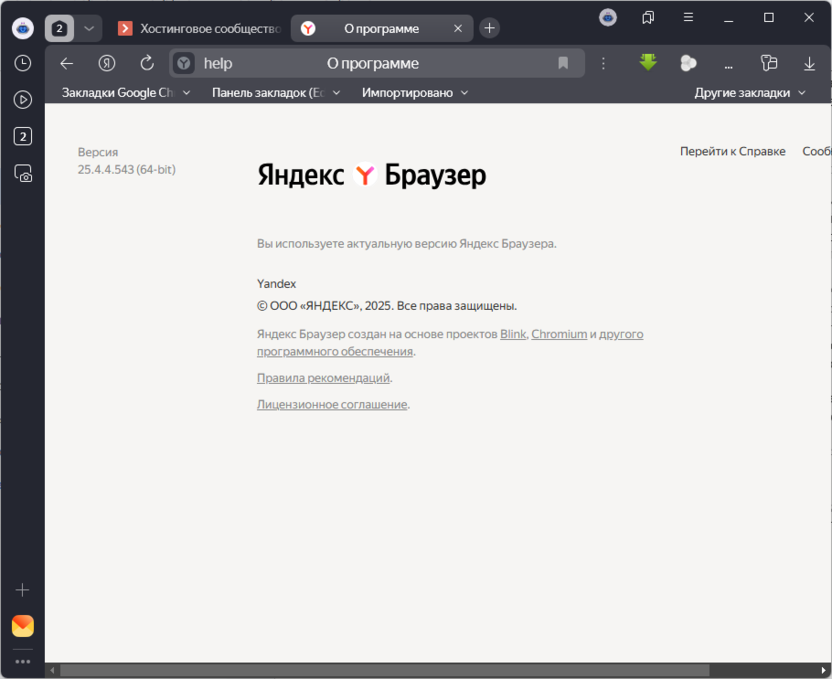Click the green download arrow extension icon
This screenshot has width=832, height=679.
pos(648,63)
